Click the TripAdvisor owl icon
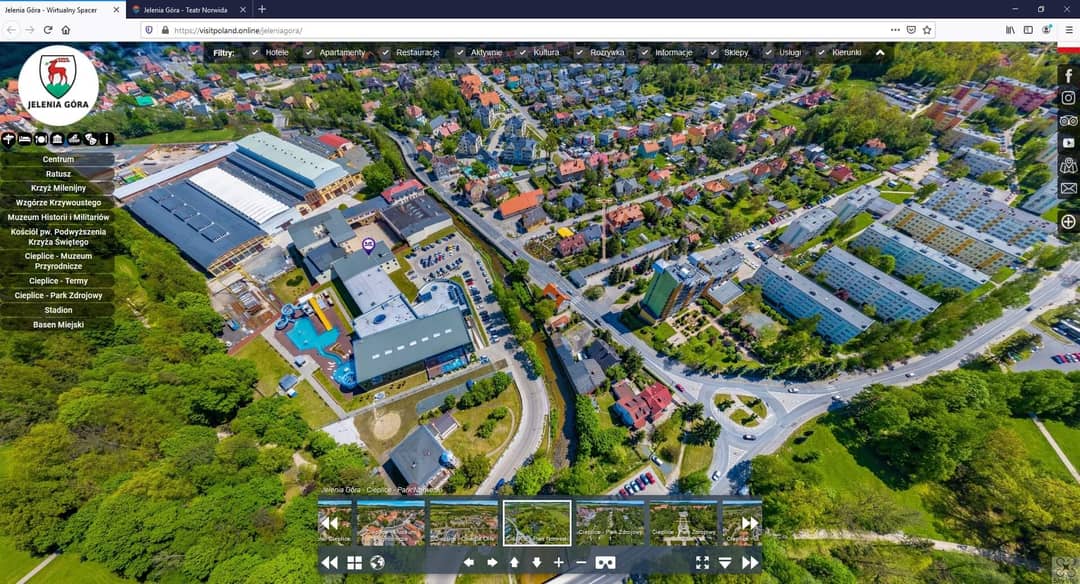1080x584 pixels. 1068,121
